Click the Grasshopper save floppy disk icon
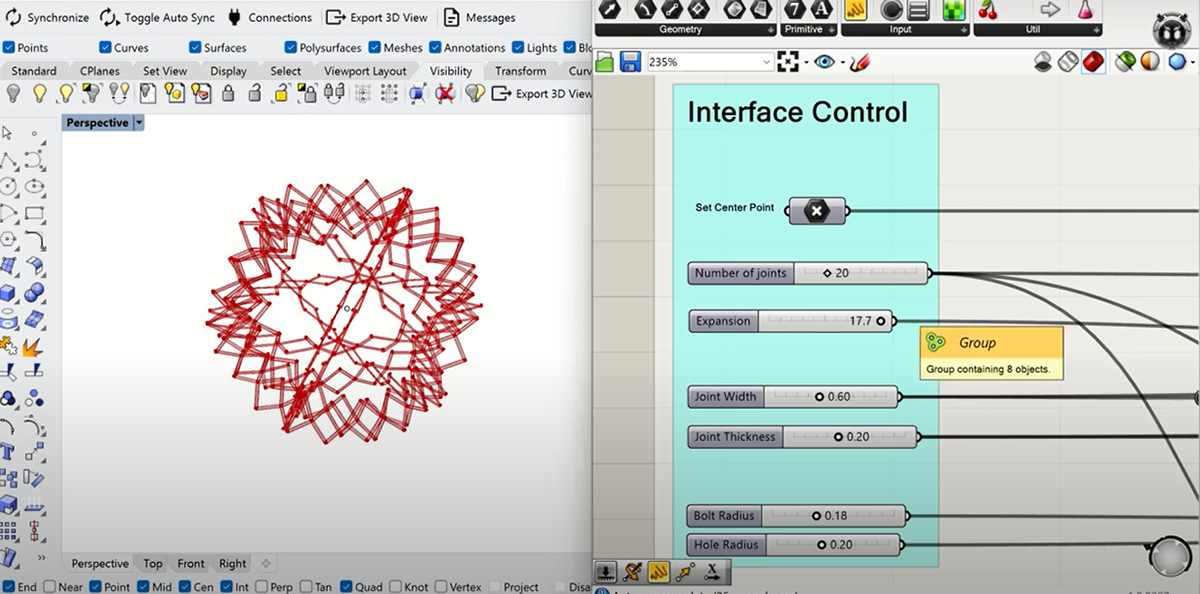Screen dimensions: 1200x594 click(x=631, y=63)
